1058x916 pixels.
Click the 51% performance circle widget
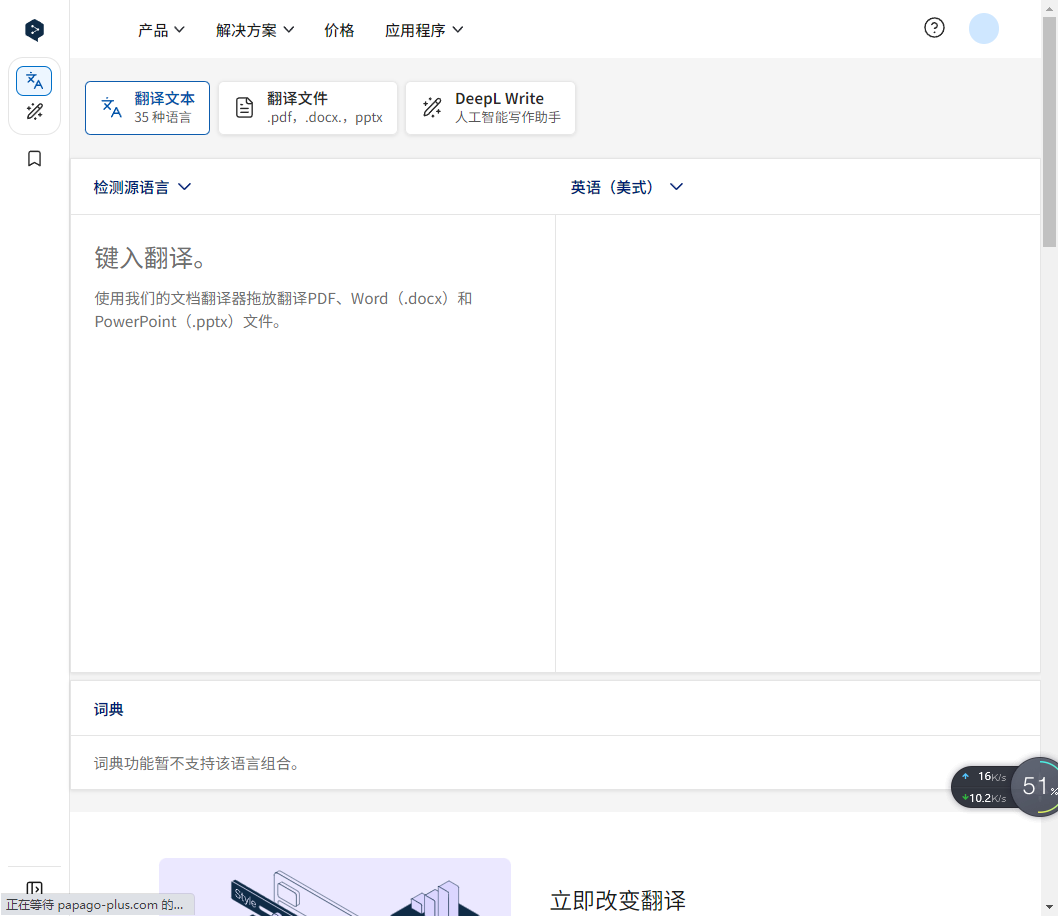coord(1036,786)
